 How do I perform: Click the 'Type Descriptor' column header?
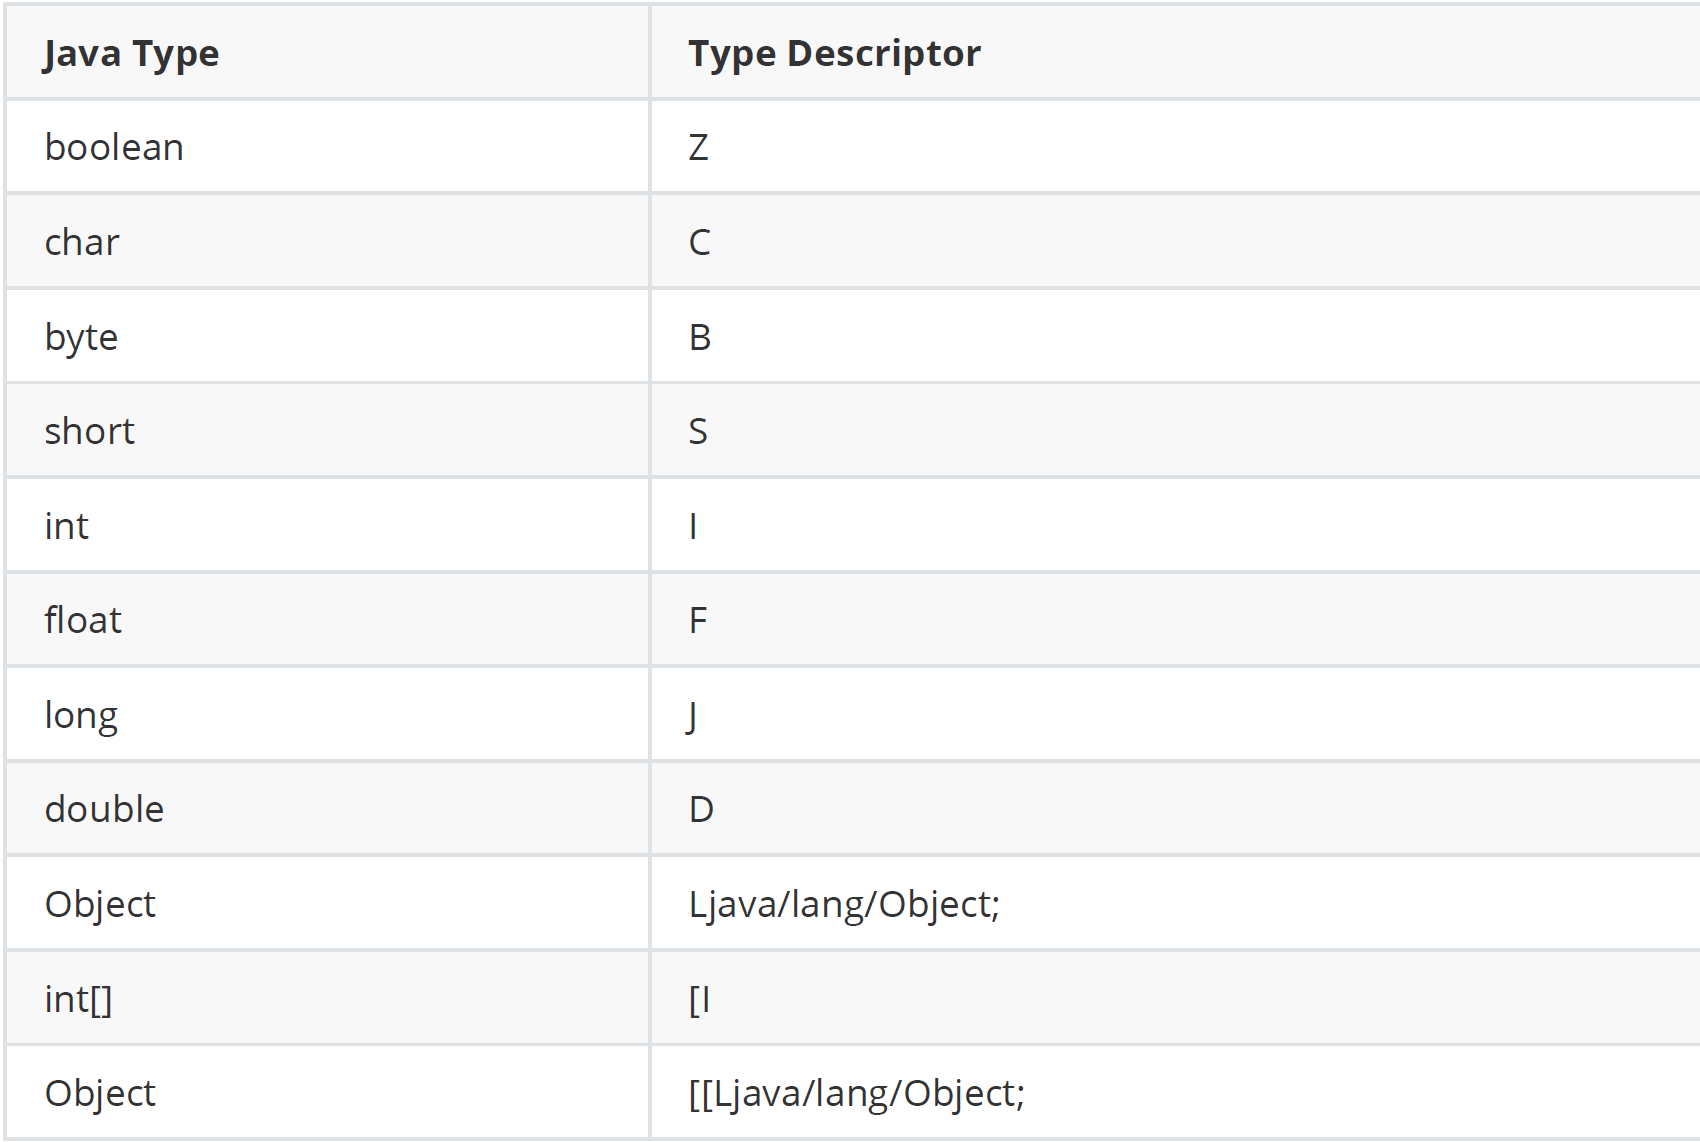(x=834, y=54)
